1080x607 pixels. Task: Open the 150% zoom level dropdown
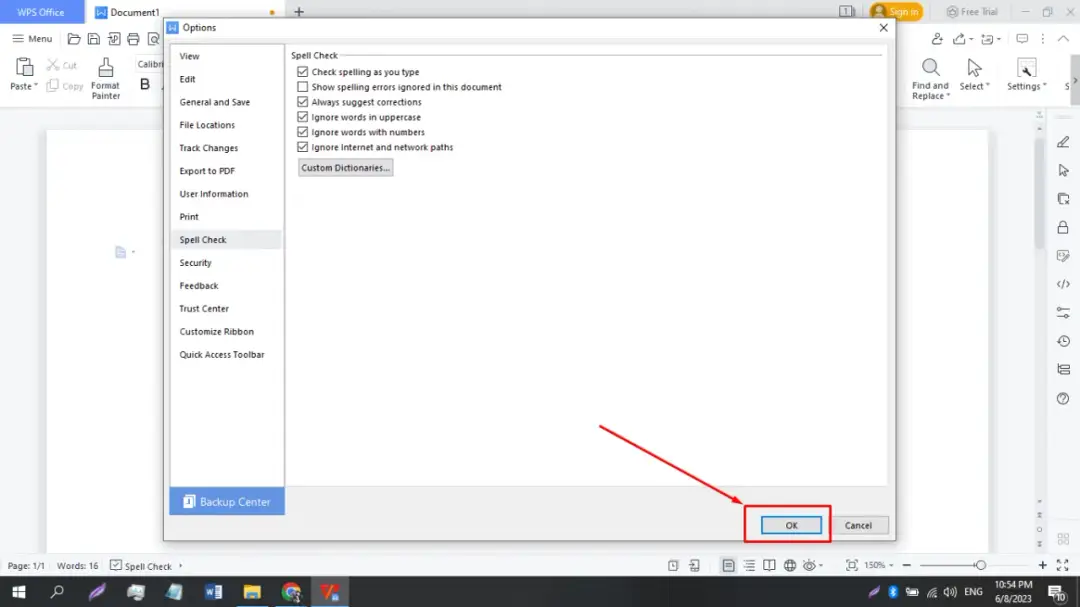tap(882, 565)
